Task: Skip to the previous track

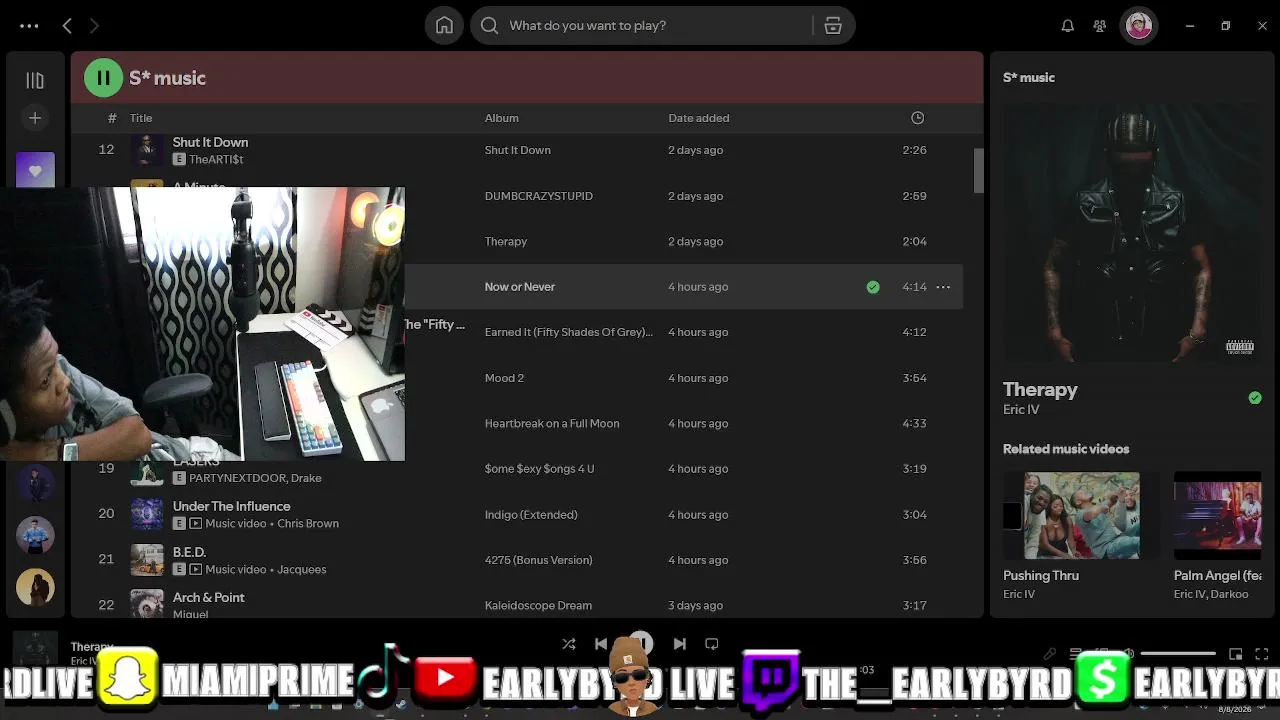Action: (601, 644)
